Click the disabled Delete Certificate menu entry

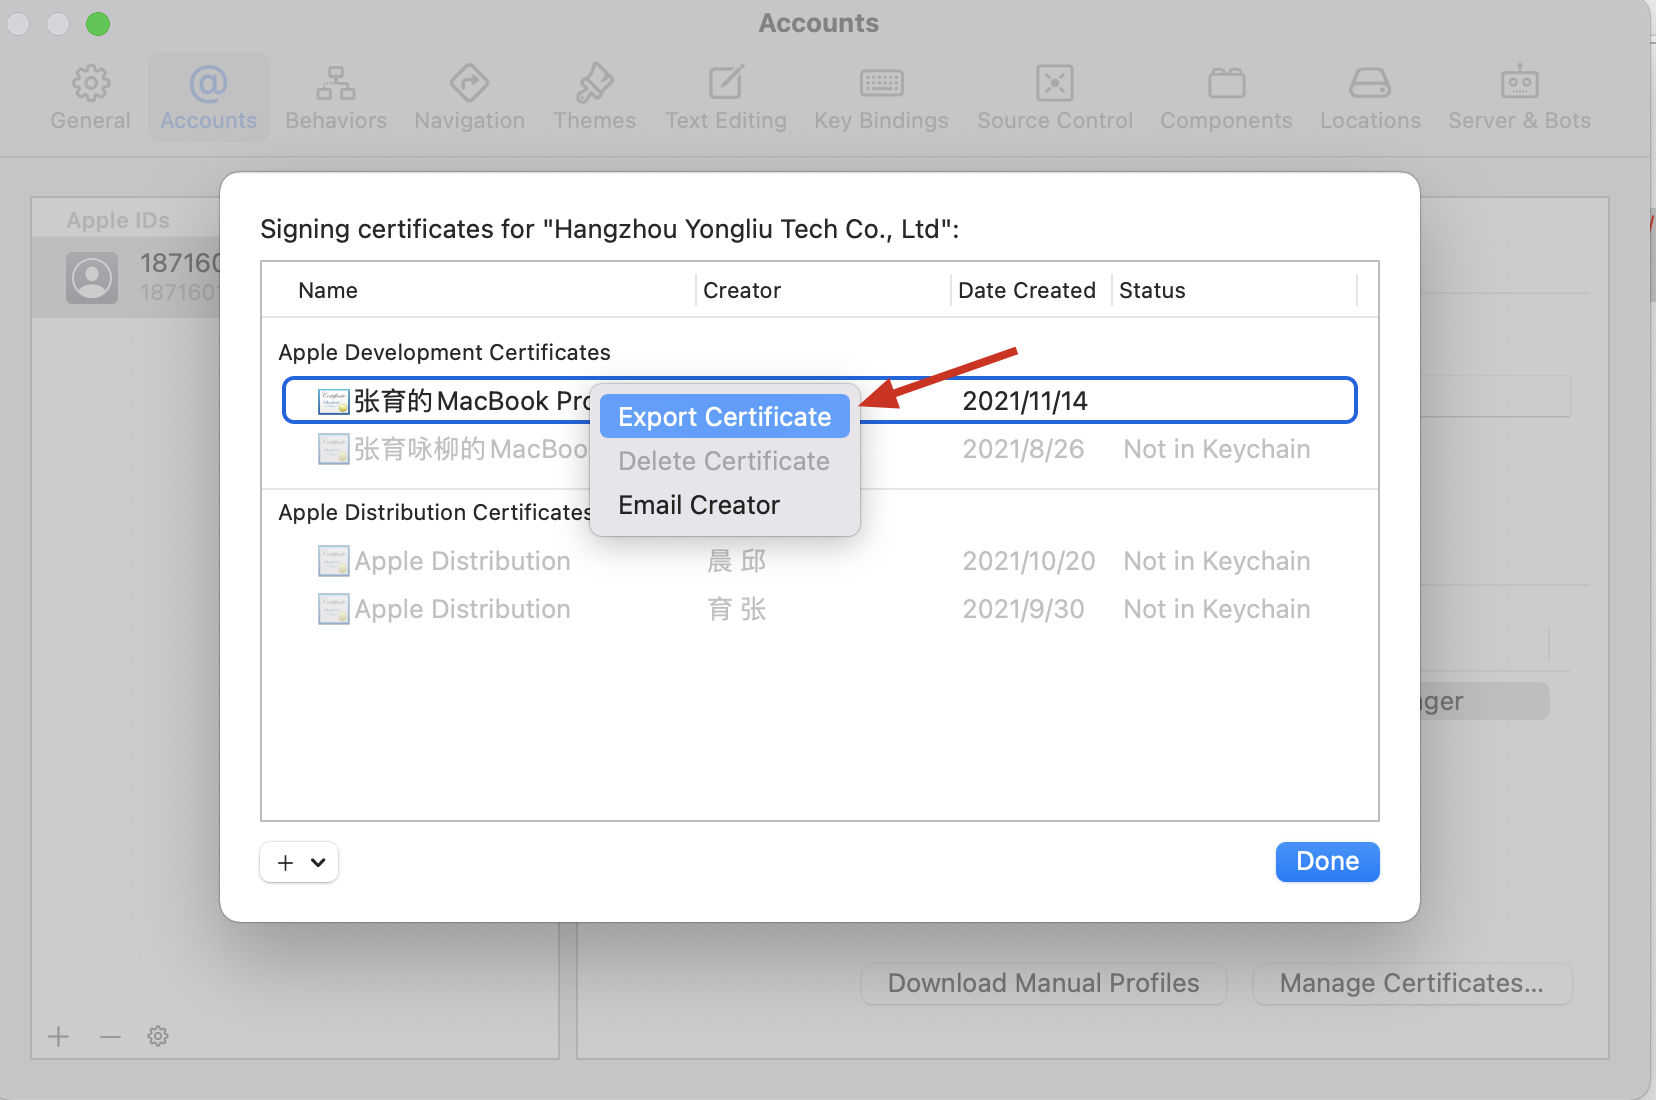pos(725,461)
